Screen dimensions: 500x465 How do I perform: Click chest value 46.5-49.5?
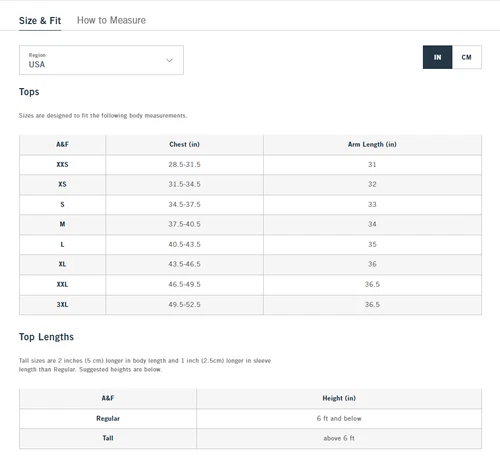click(184, 284)
